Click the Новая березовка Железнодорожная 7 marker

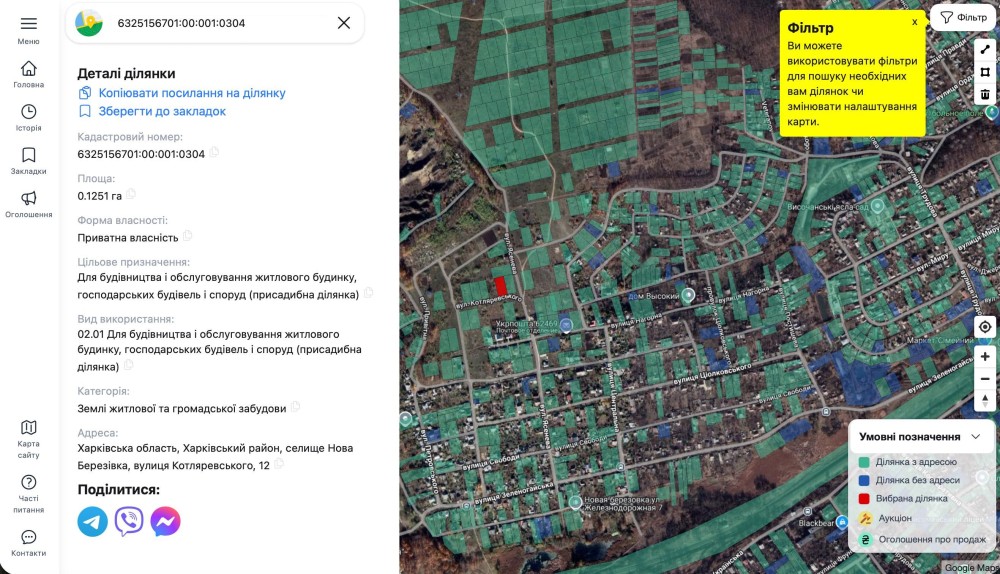point(575,503)
